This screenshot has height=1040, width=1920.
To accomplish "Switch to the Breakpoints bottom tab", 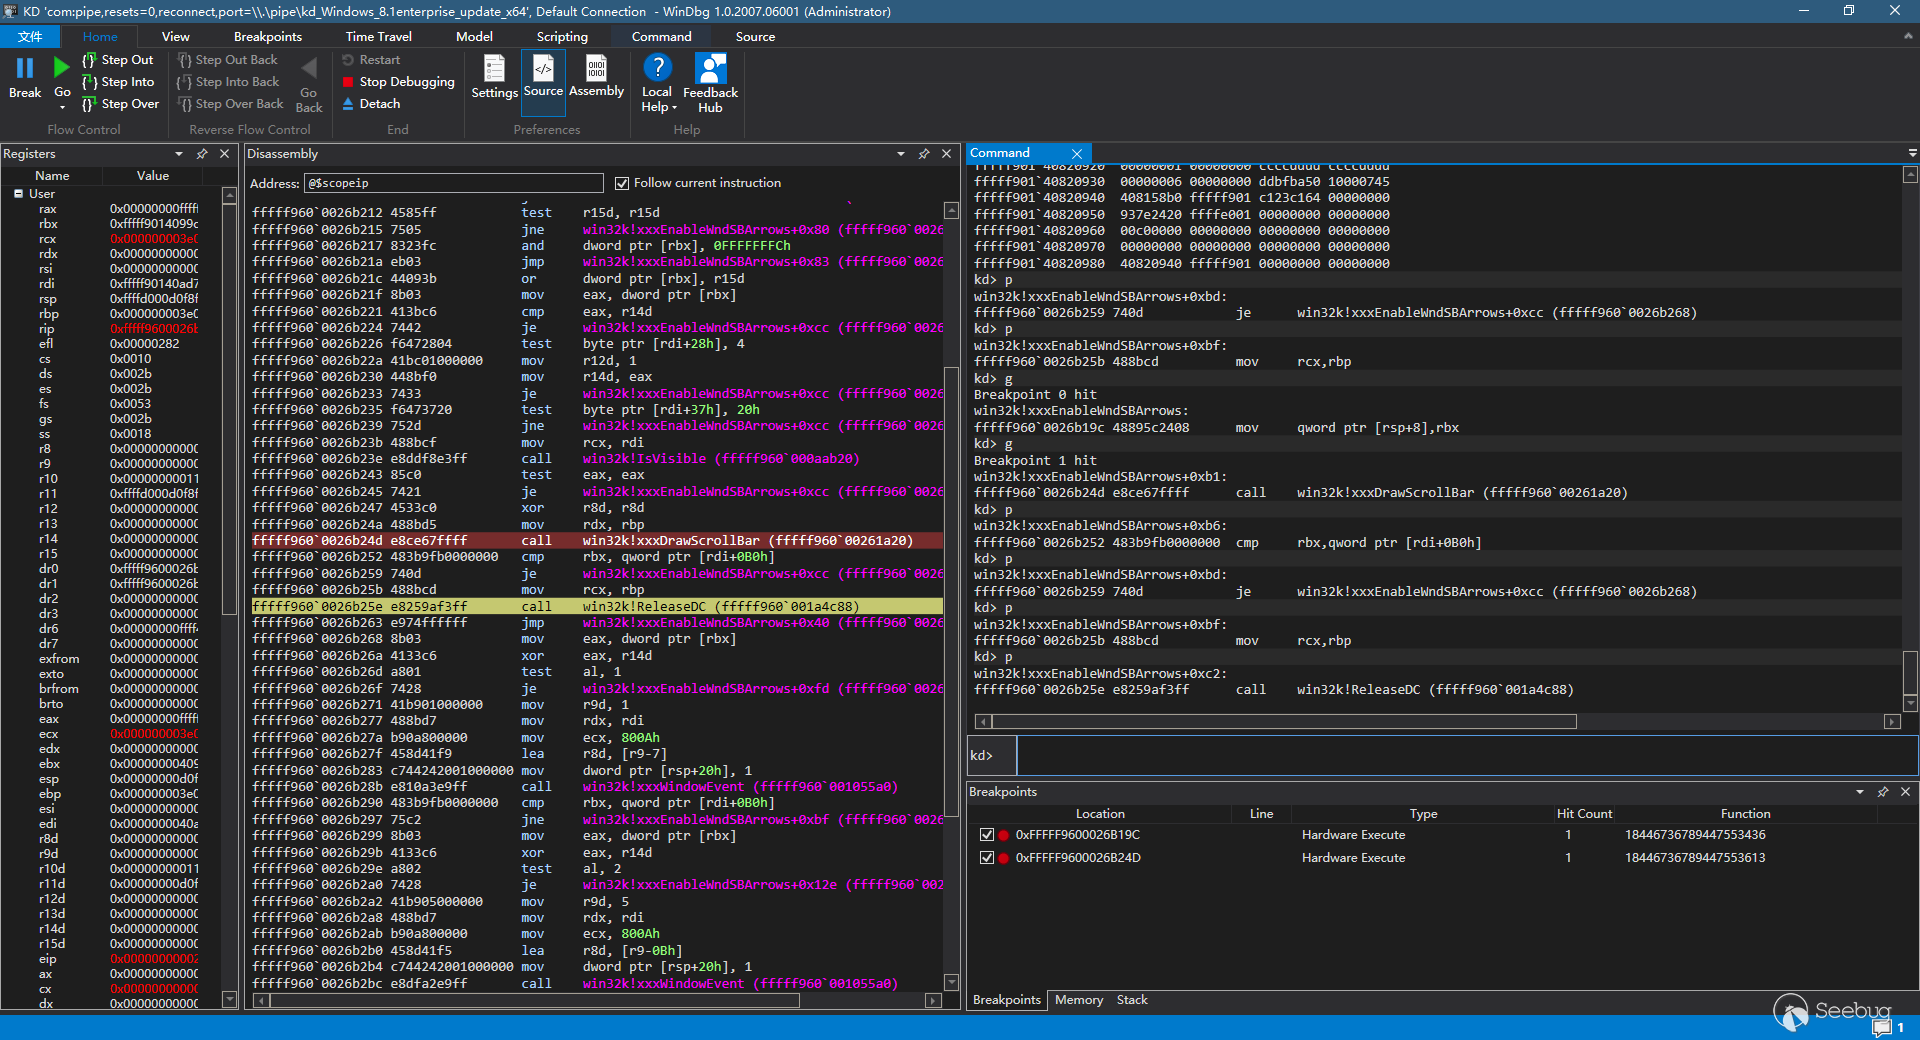I will click(1007, 1000).
